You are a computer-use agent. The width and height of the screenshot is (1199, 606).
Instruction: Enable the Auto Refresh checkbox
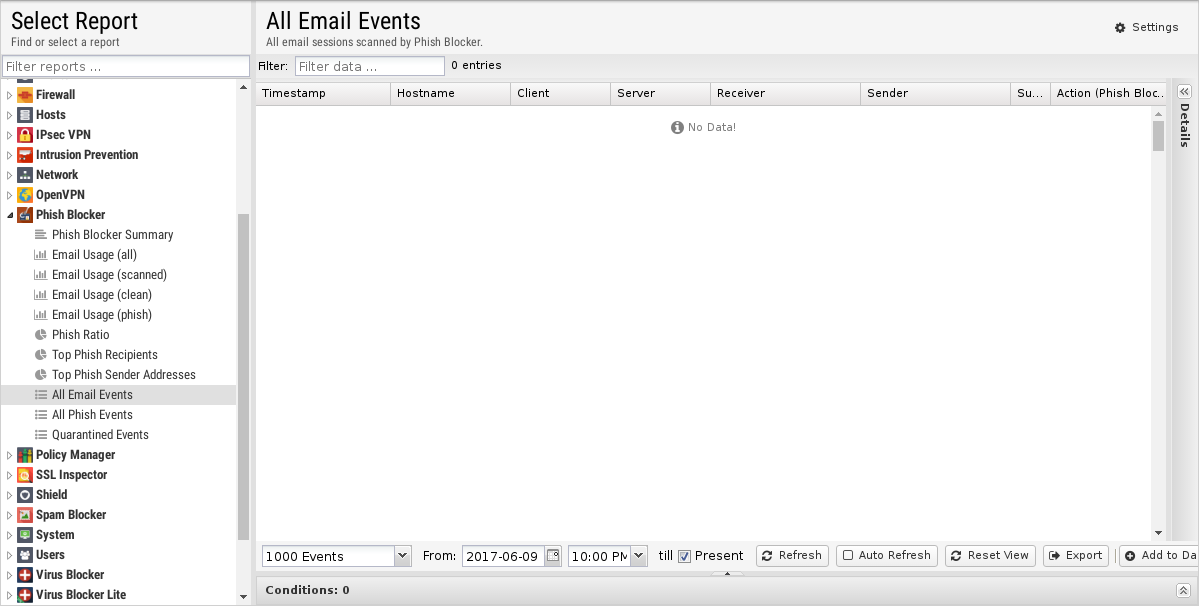click(848, 556)
